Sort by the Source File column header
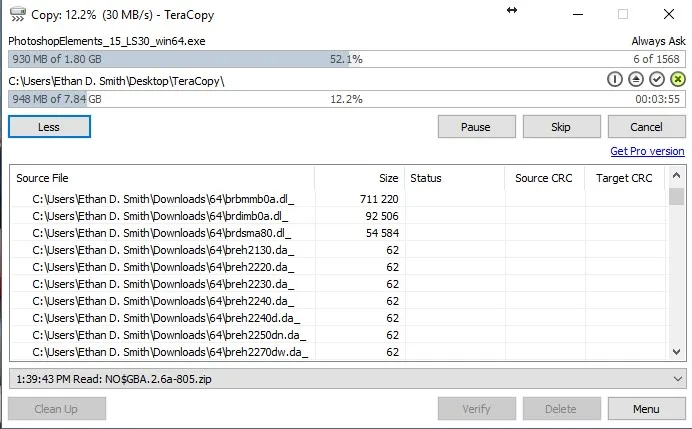Screen dimensions: 692x429 click(x=162, y=178)
